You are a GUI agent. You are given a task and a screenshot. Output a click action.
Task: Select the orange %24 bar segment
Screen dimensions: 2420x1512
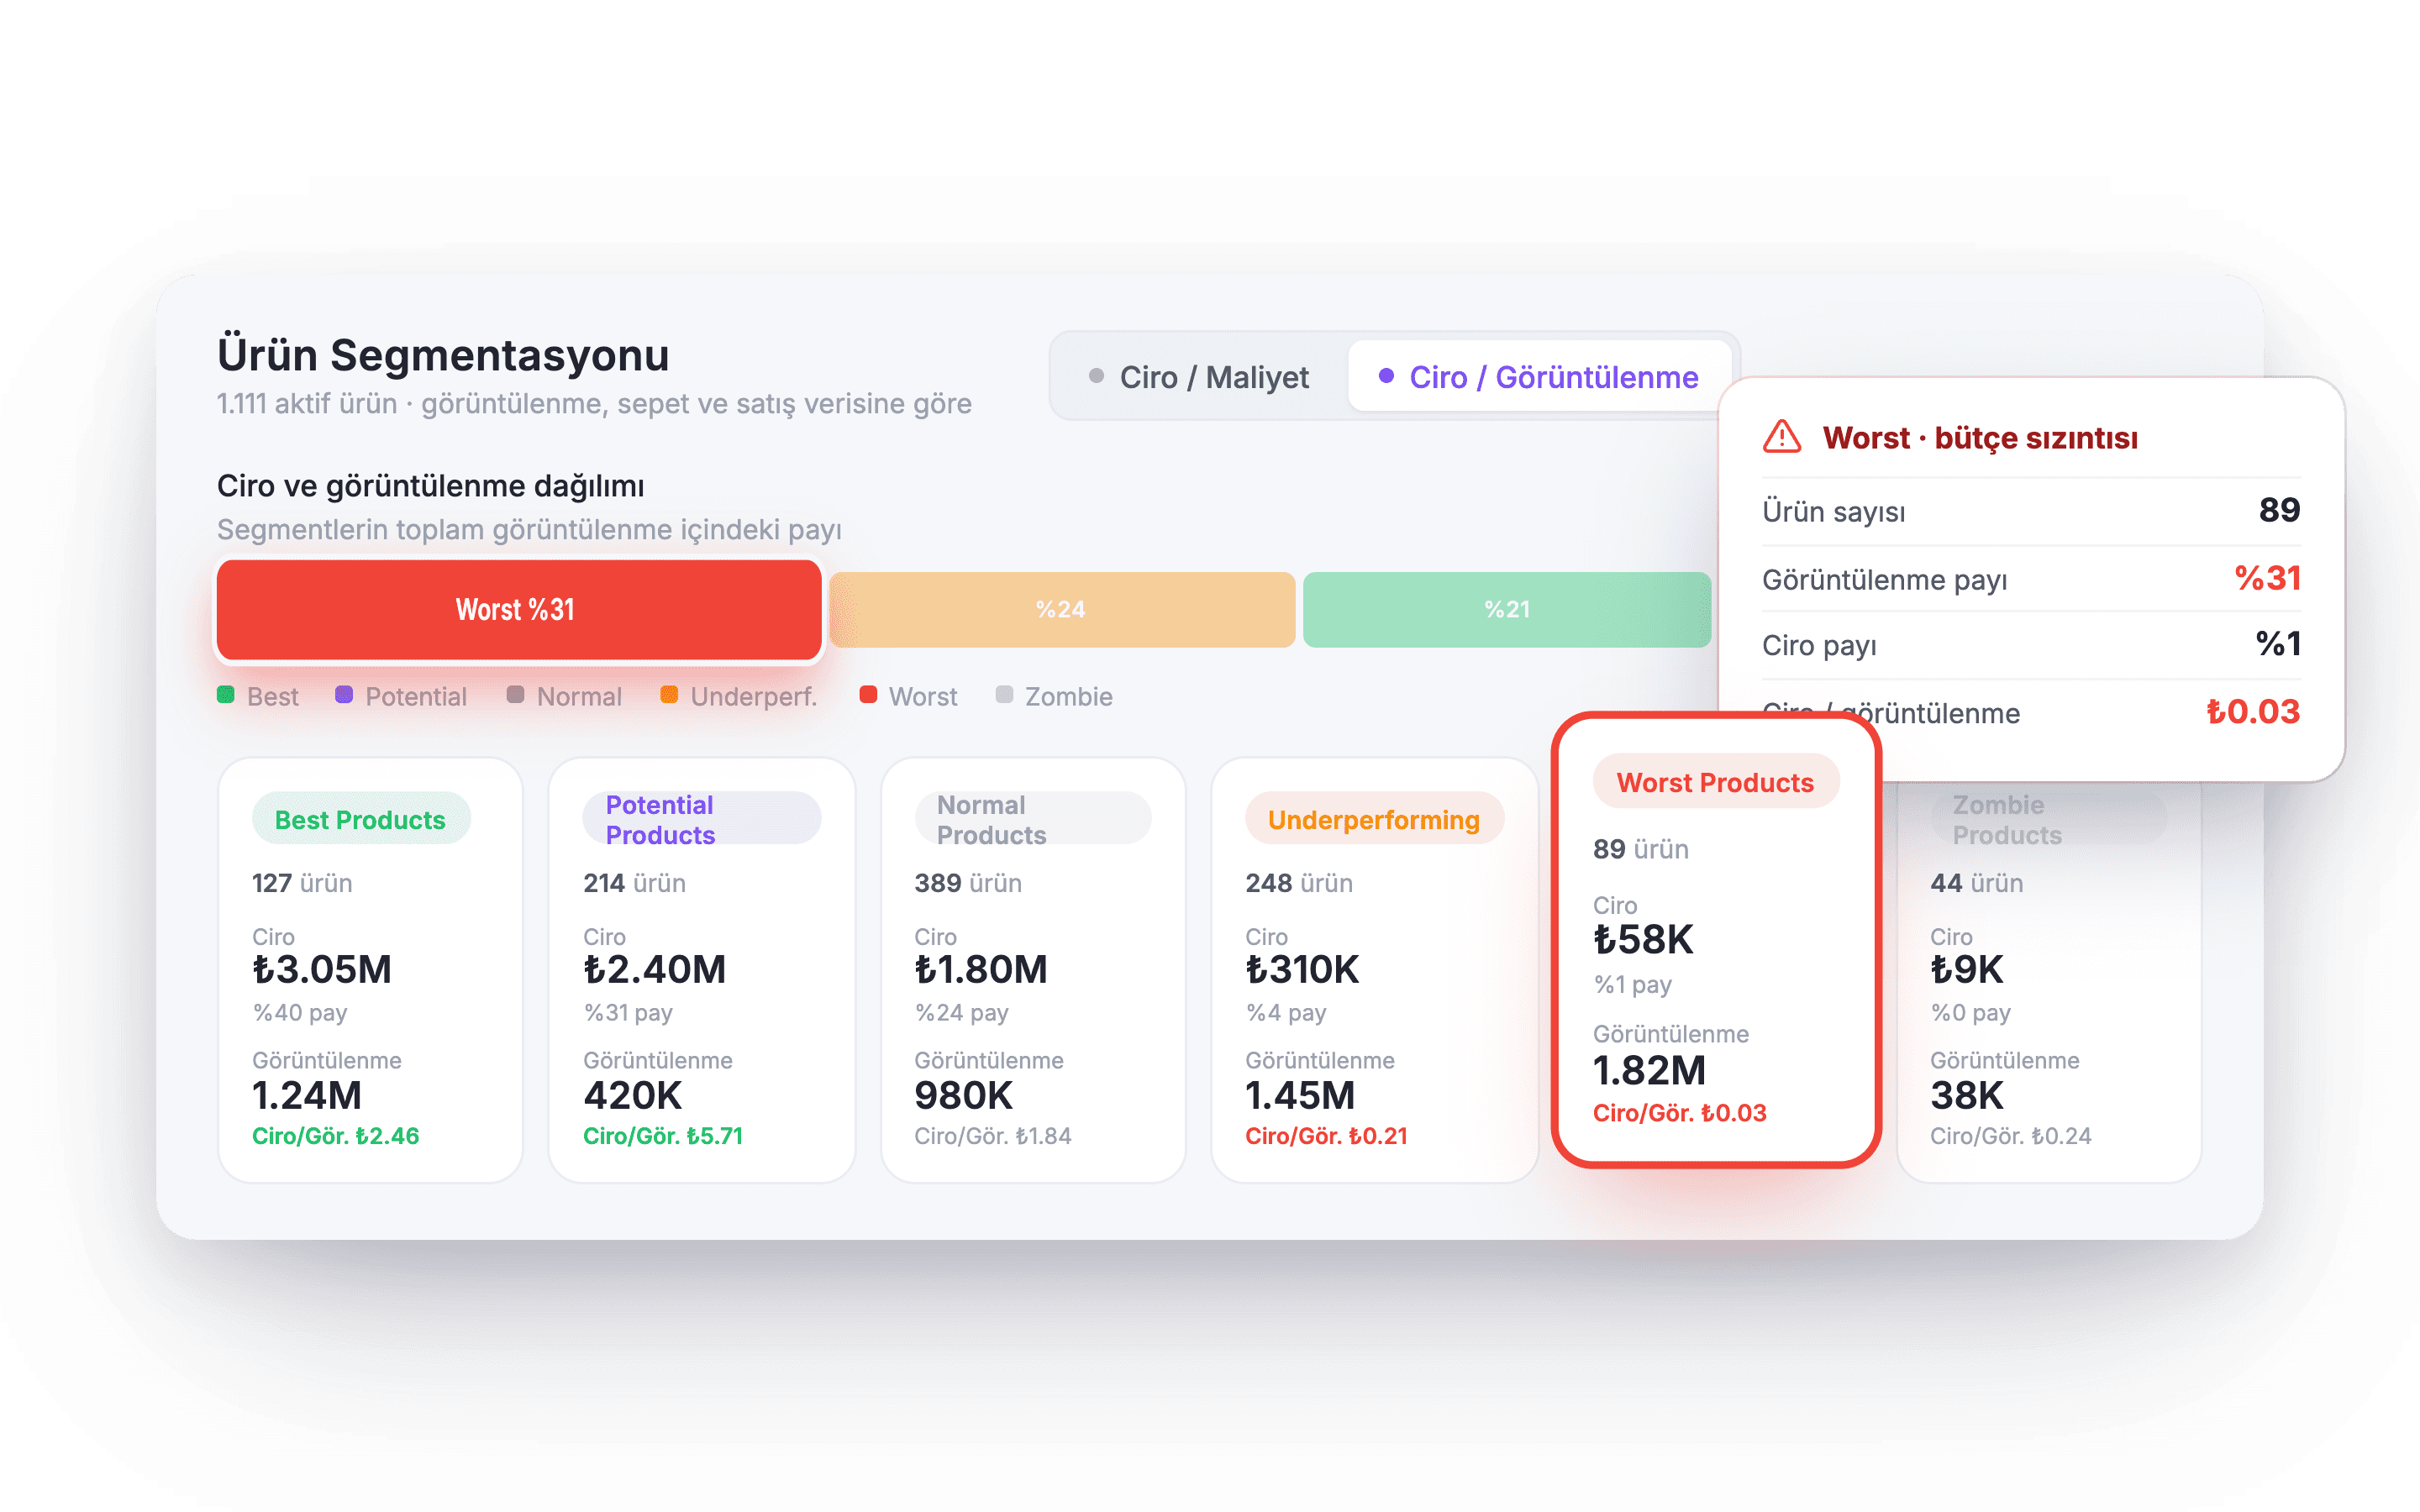click(x=1062, y=610)
